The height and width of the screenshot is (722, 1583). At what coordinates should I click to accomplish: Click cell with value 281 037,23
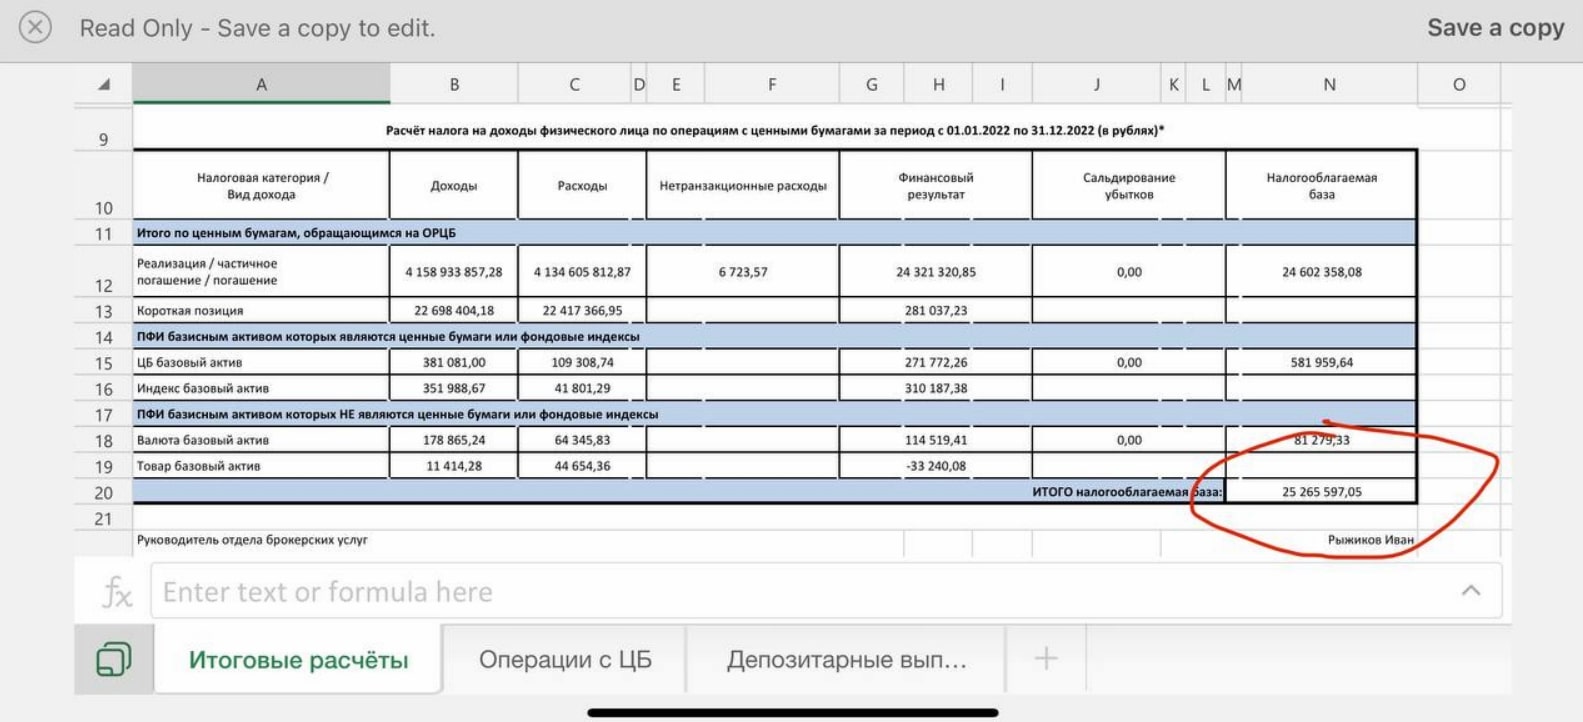pos(936,311)
